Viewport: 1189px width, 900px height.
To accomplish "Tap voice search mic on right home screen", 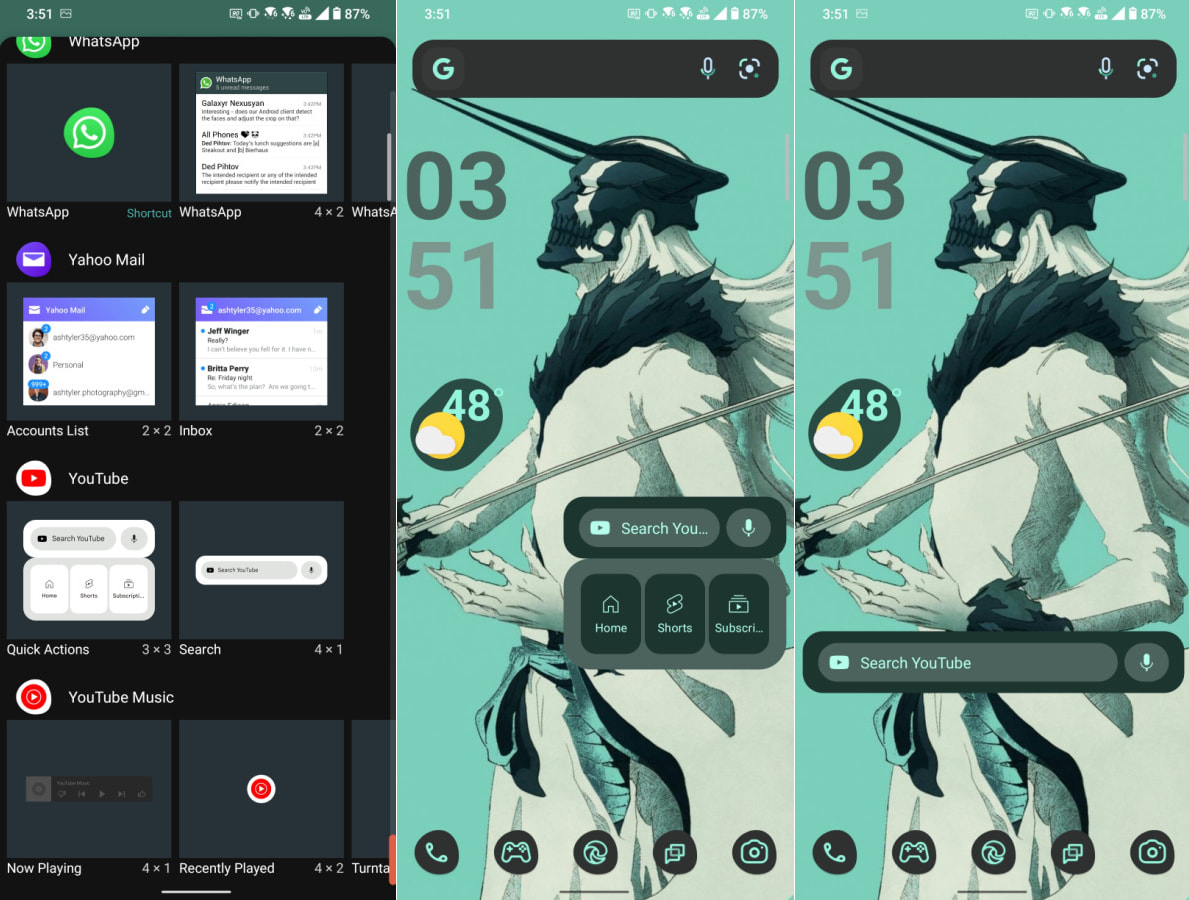I will coord(1106,68).
